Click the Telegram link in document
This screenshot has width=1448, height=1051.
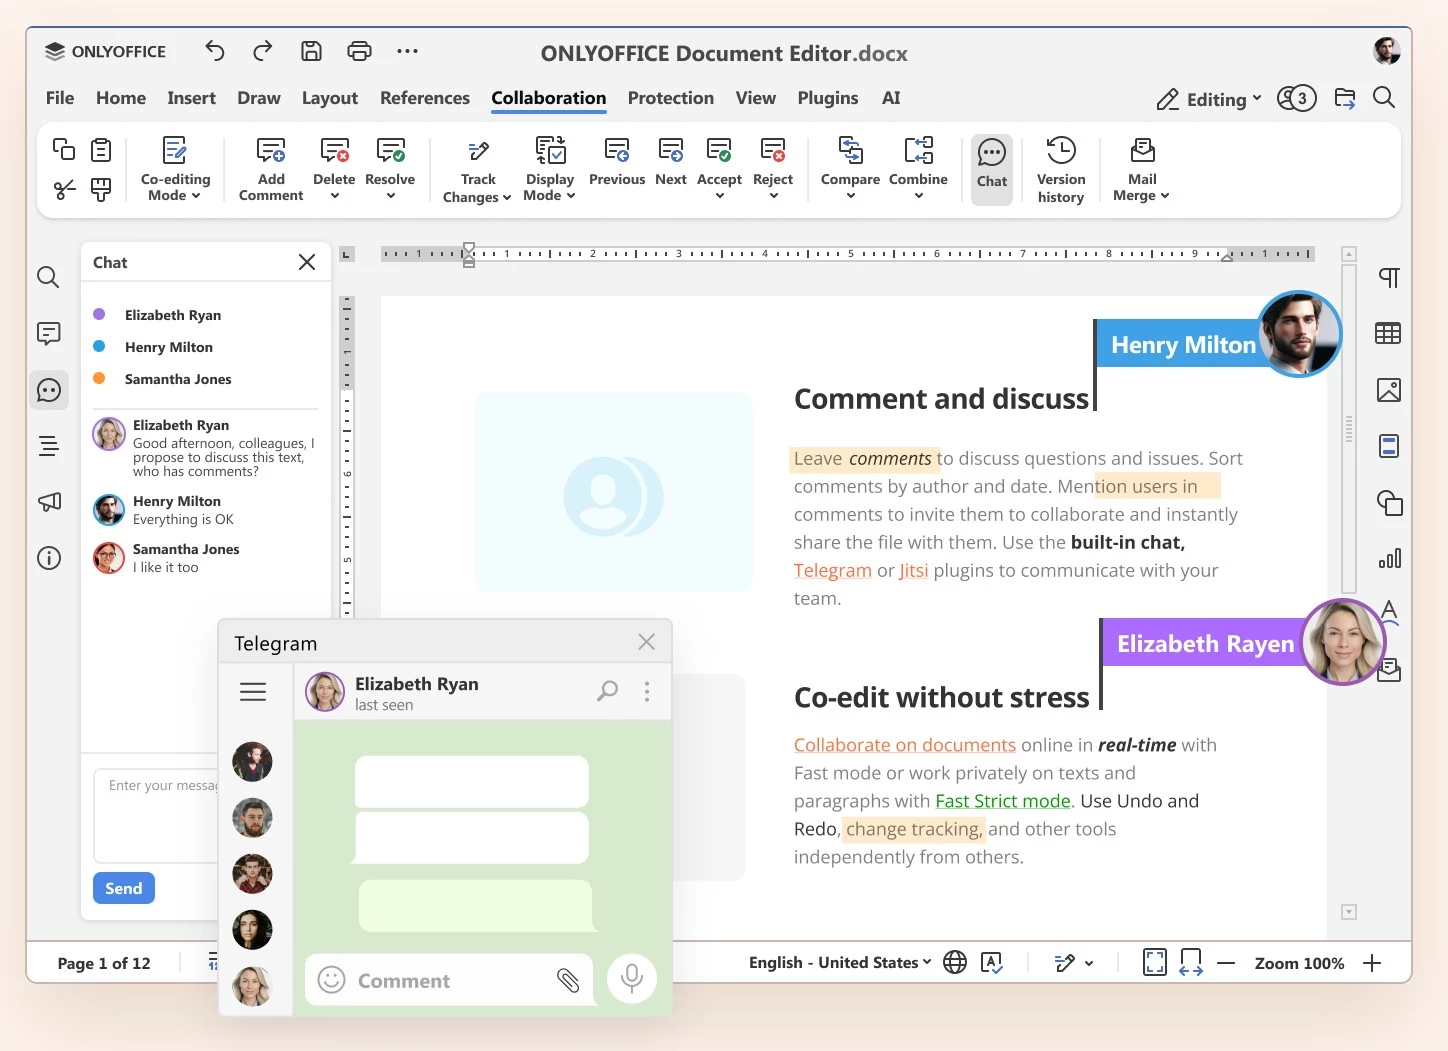click(x=833, y=571)
